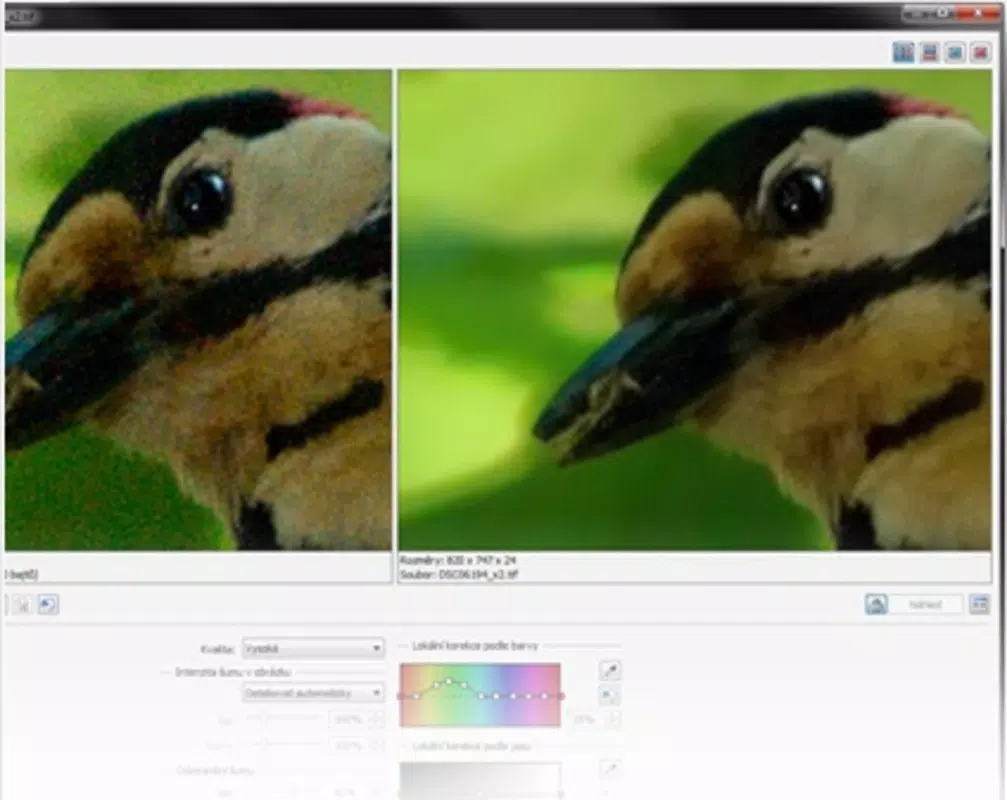The width and height of the screenshot is (1007, 800).
Task: Select single blue preview layout icon
Action: (955, 53)
